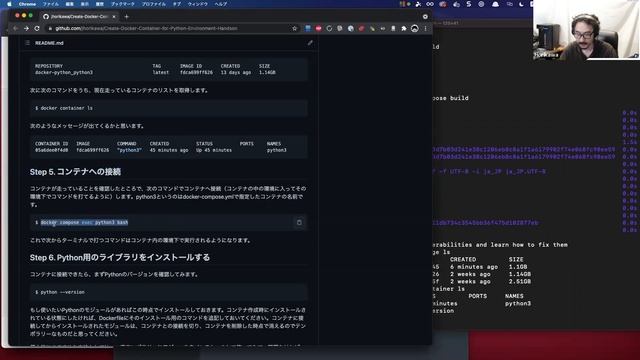640x360 pixels.
Task: Click the S-shaped menu bar icon
Action: coord(469,4)
